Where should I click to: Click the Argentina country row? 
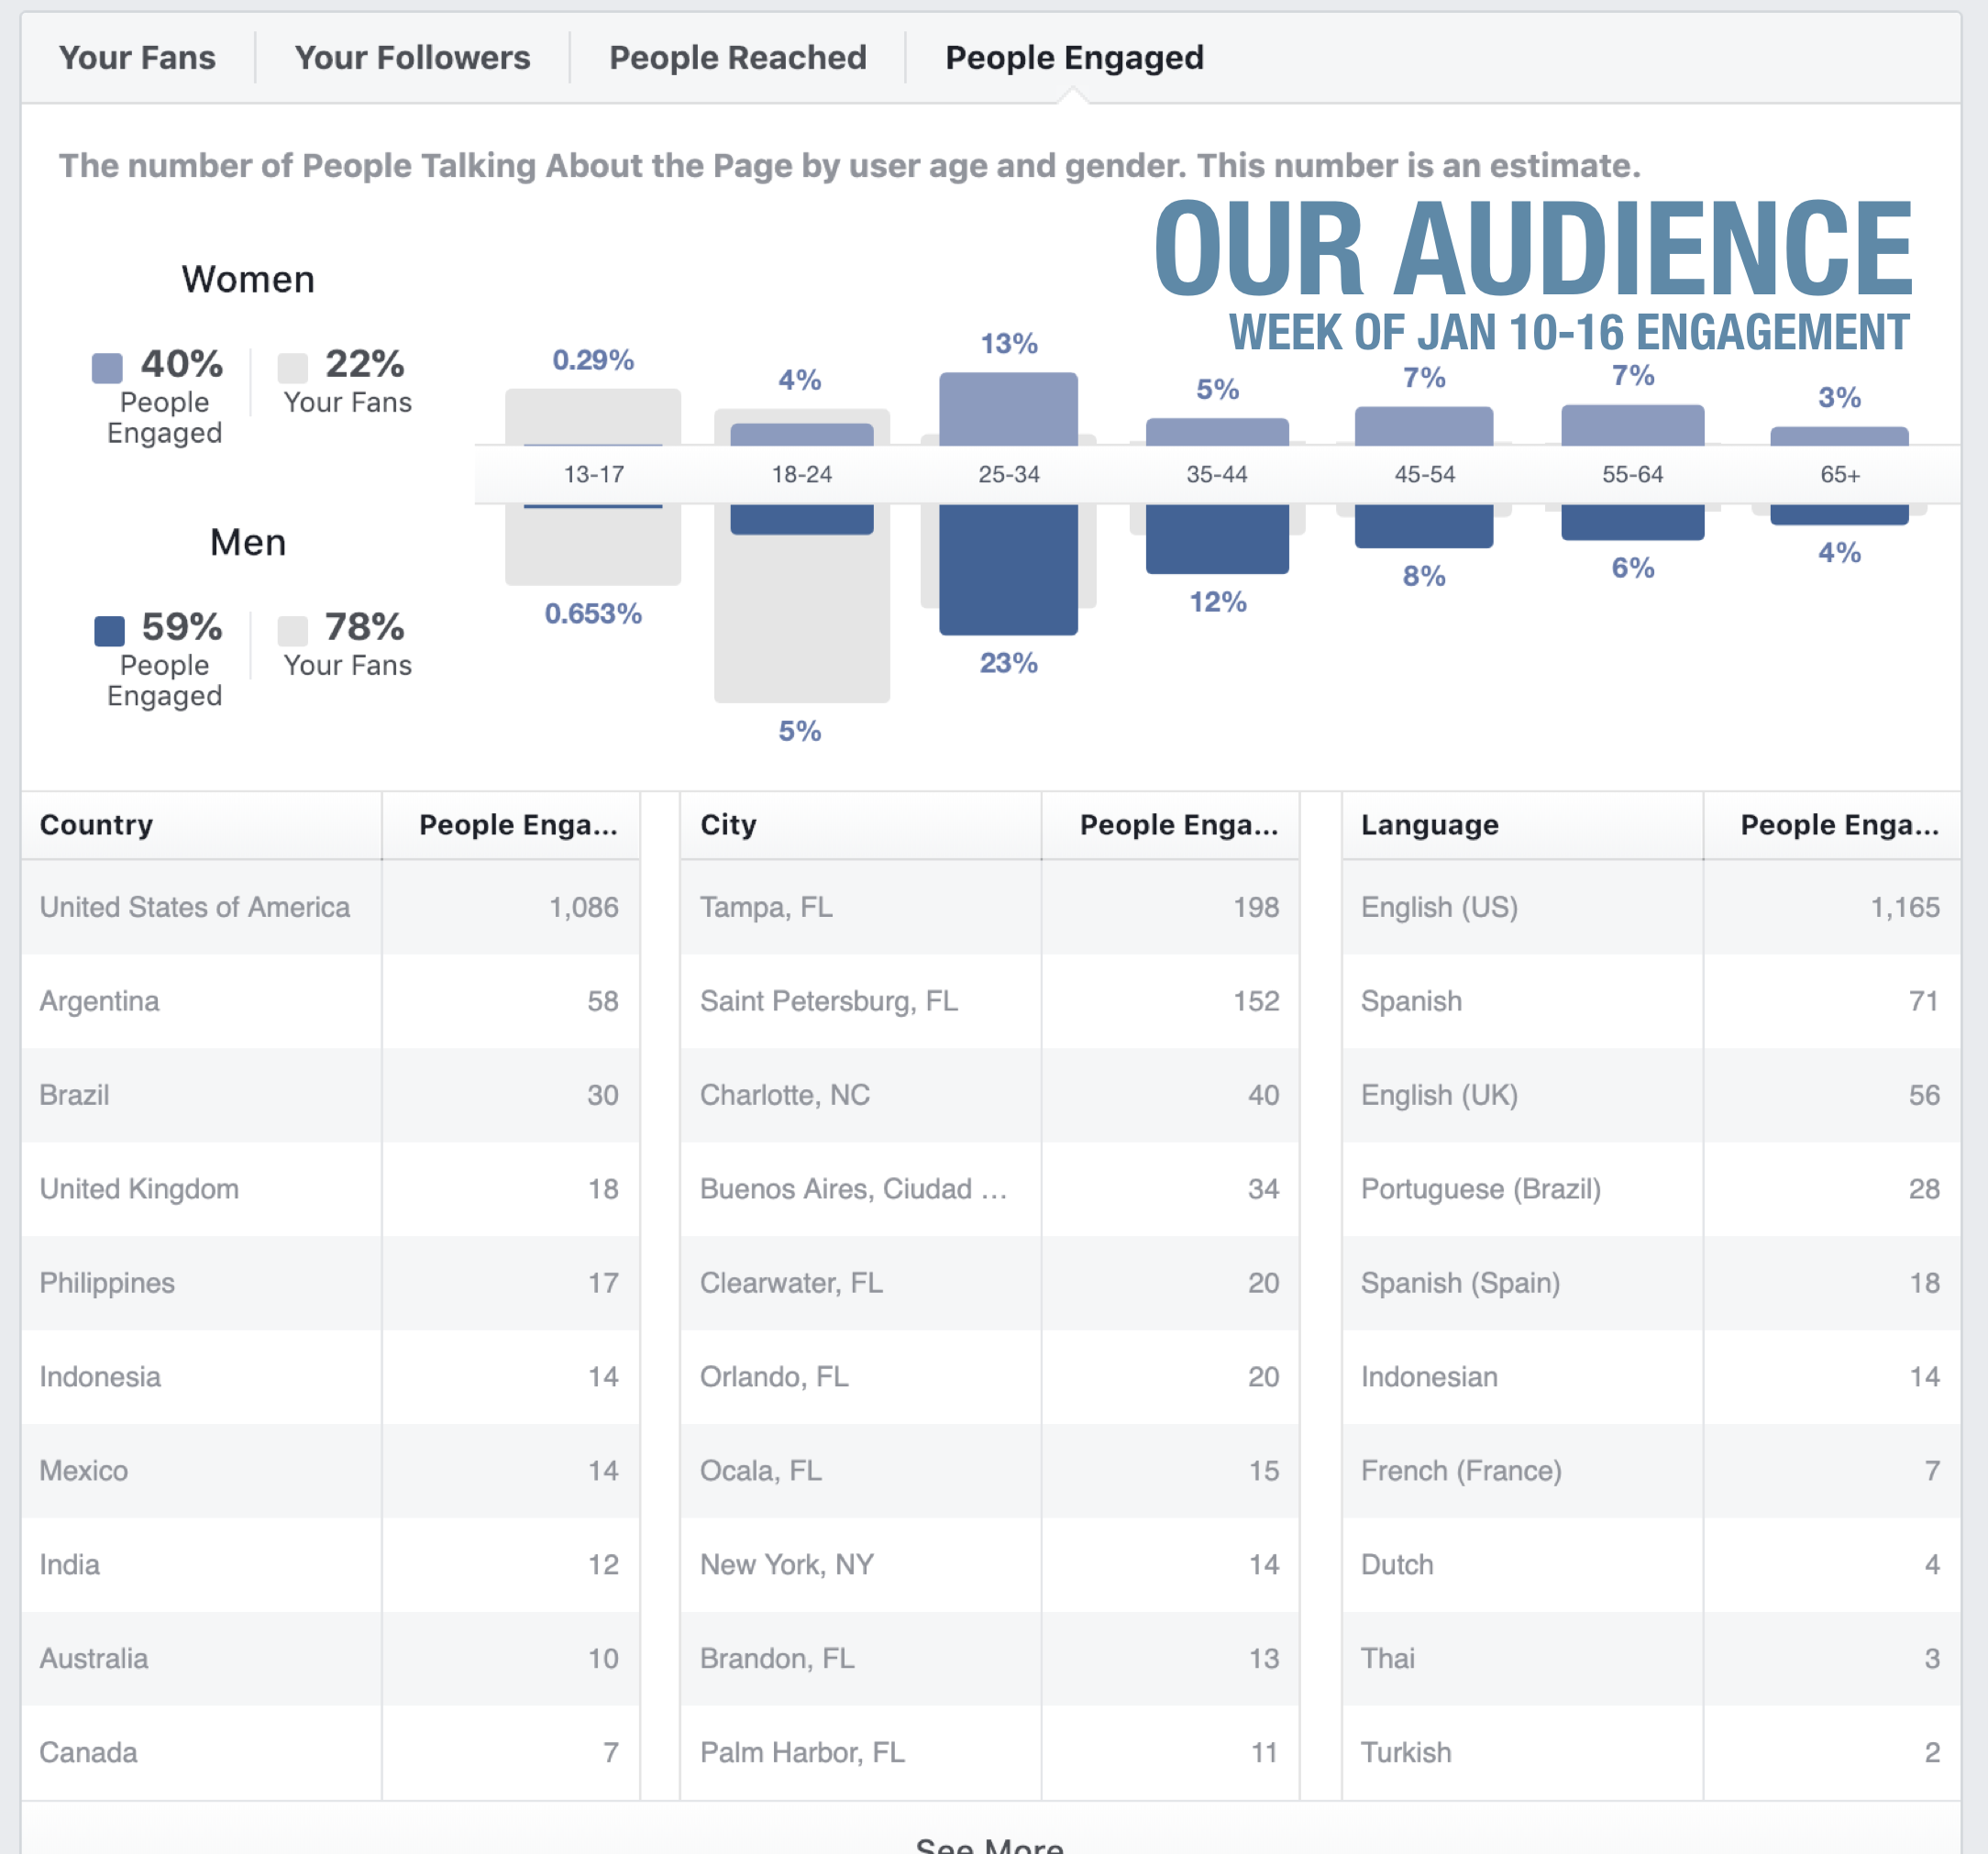[330, 1001]
